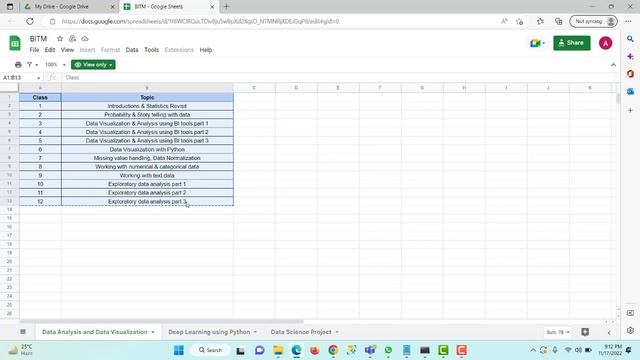Star the BITM spreadsheet

coord(60,39)
